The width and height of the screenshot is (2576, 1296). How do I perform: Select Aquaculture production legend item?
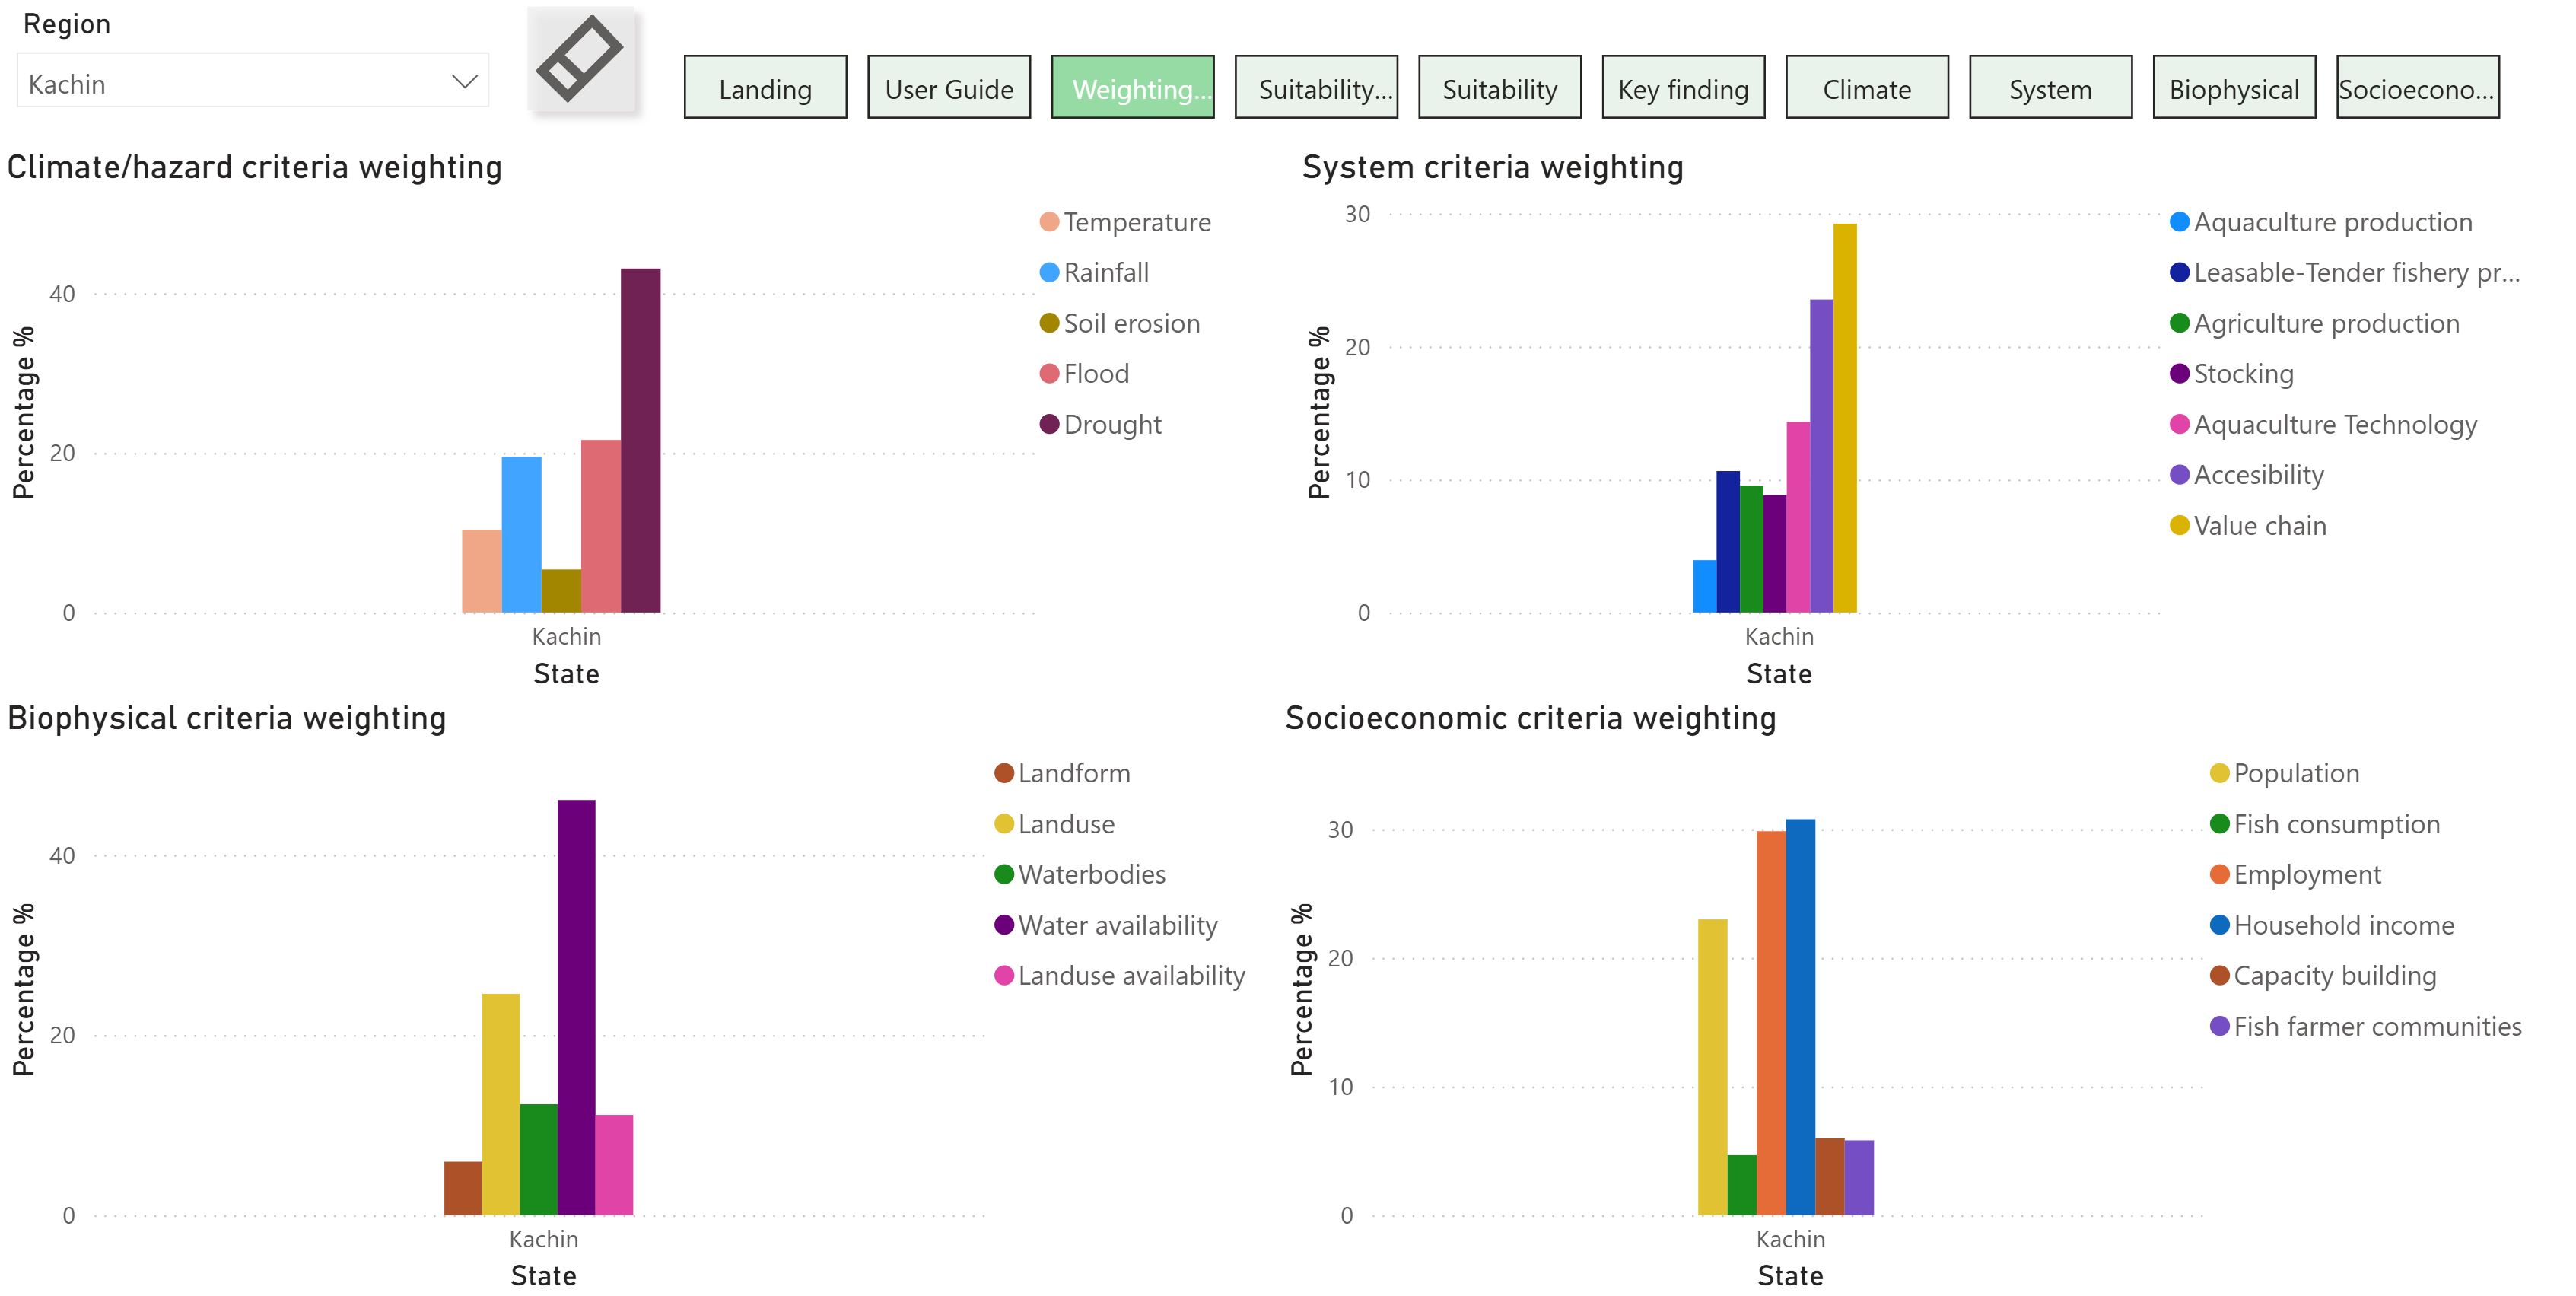tap(2321, 222)
